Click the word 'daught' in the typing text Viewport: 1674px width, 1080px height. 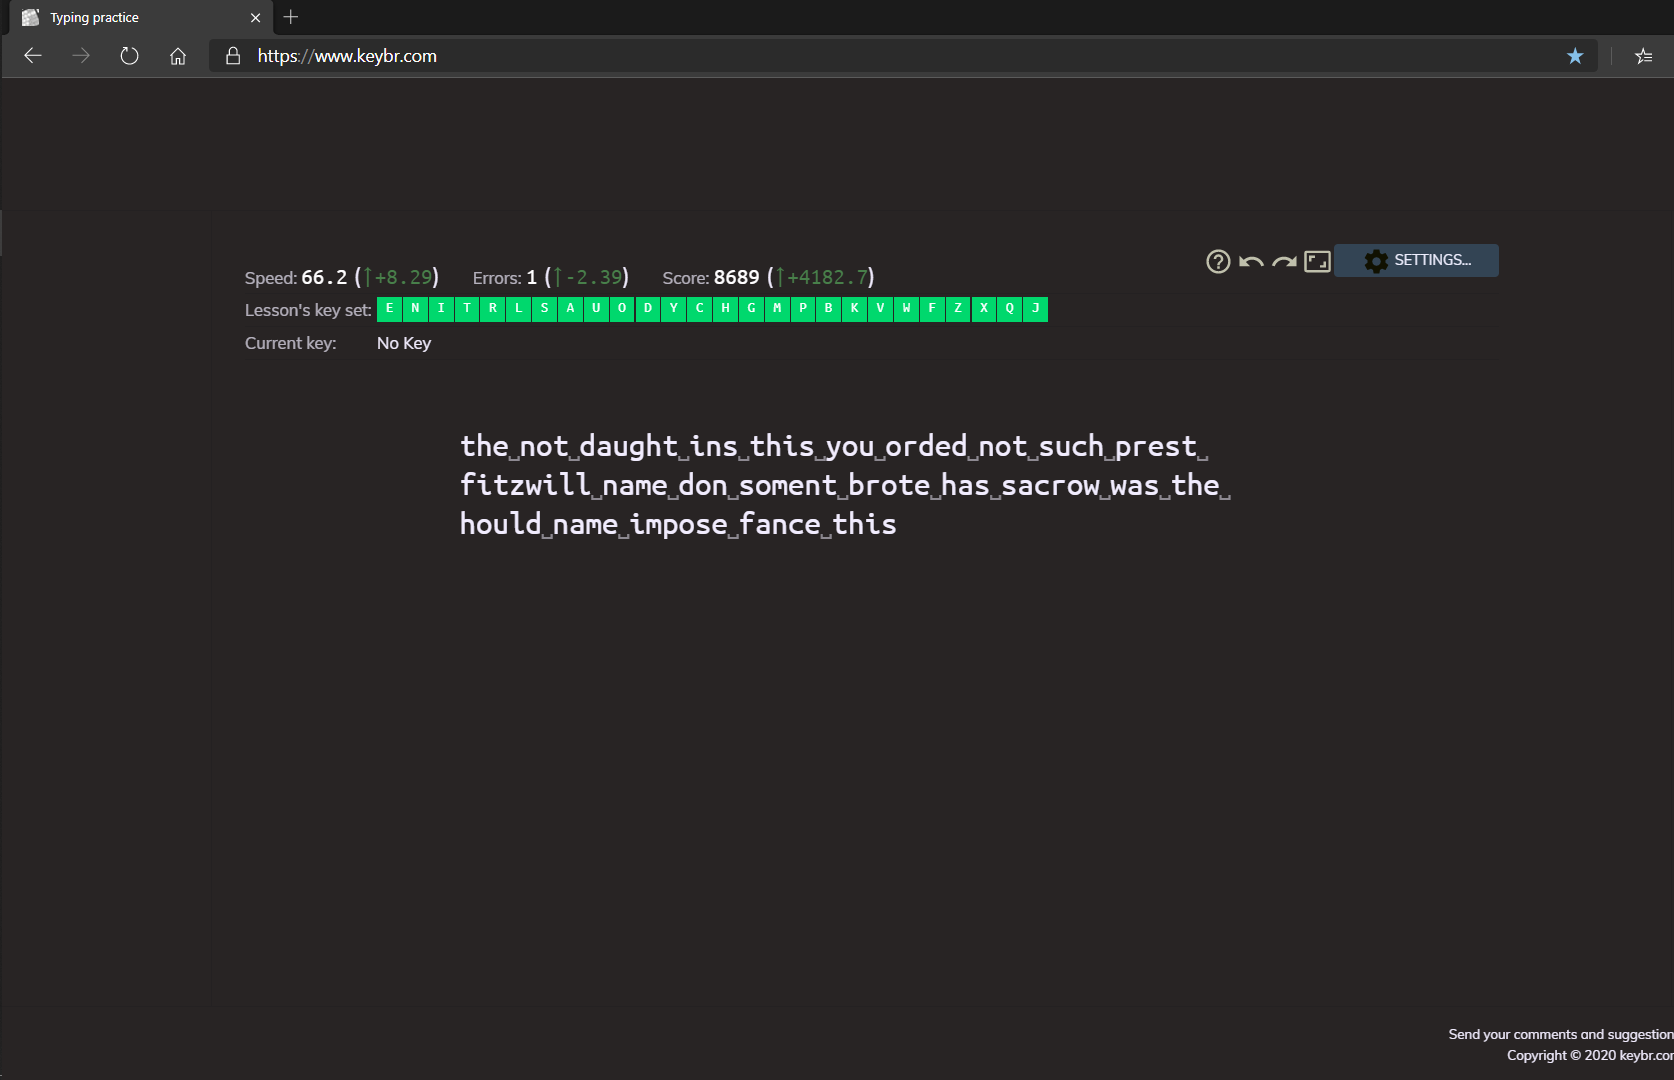(629, 446)
